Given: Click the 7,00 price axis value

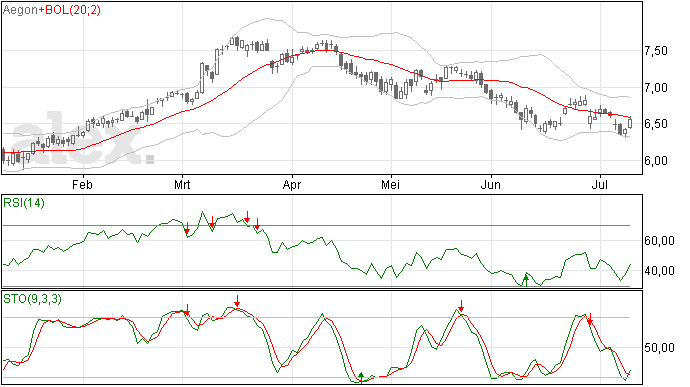Looking at the screenshot, I should tap(656, 88).
